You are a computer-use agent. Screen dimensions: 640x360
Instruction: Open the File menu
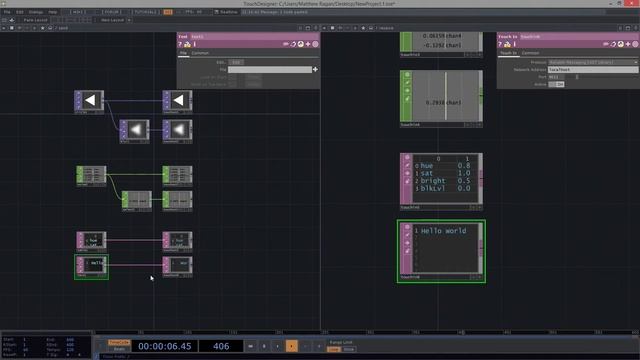pyautogui.click(x=7, y=12)
